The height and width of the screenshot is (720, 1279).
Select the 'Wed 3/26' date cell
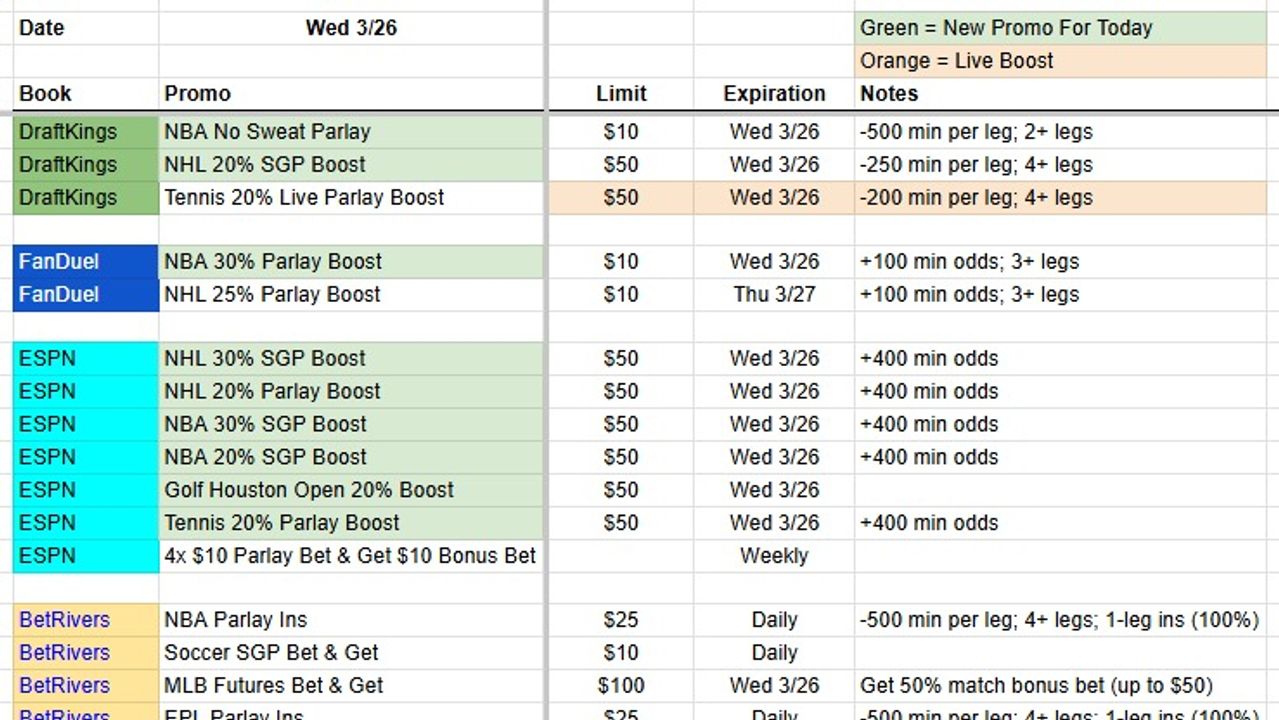point(351,28)
